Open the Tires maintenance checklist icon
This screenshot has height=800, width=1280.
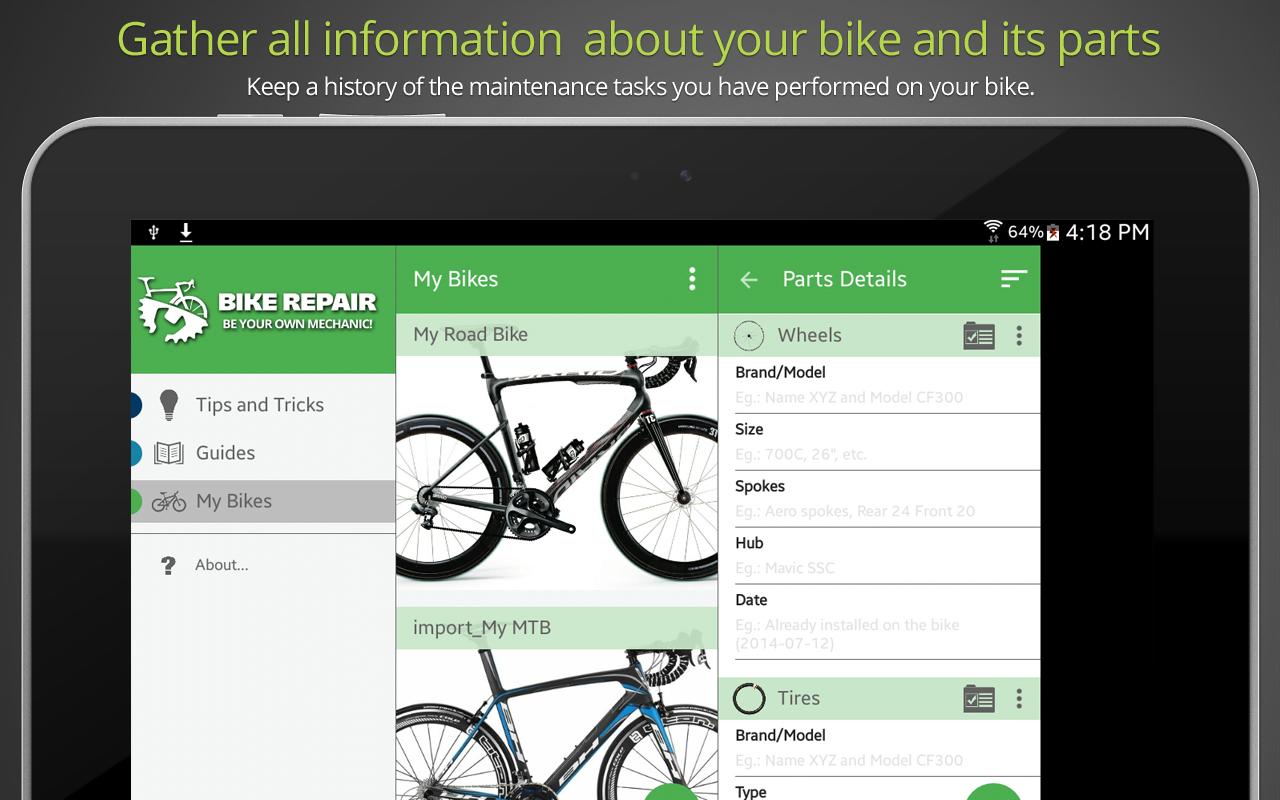pos(979,699)
